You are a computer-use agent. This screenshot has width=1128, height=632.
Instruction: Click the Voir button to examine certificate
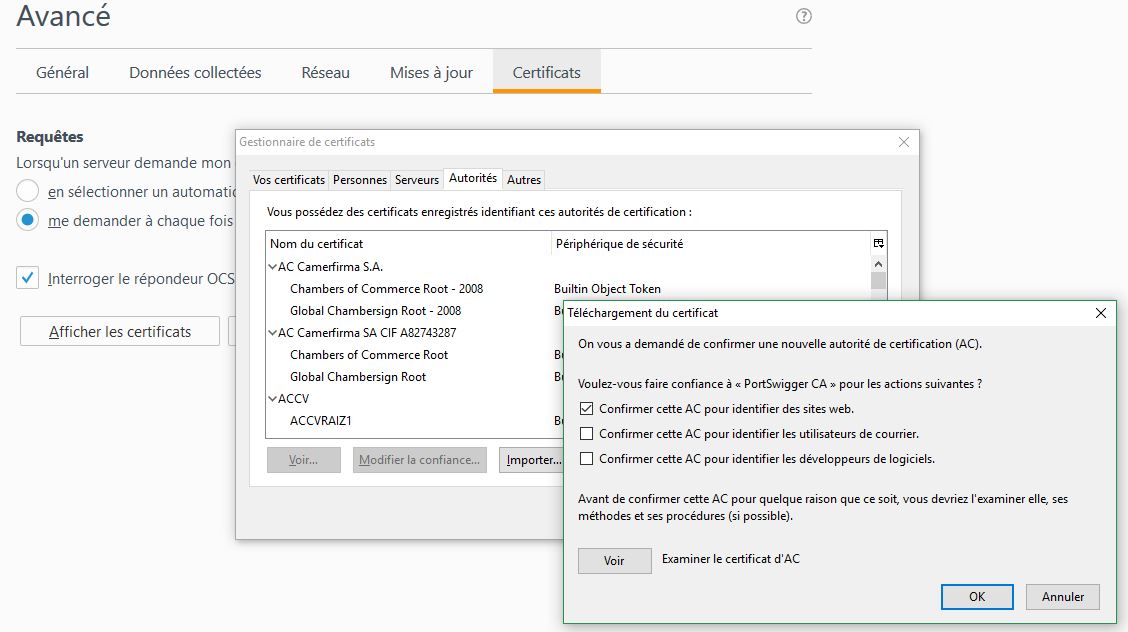coord(614,561)
